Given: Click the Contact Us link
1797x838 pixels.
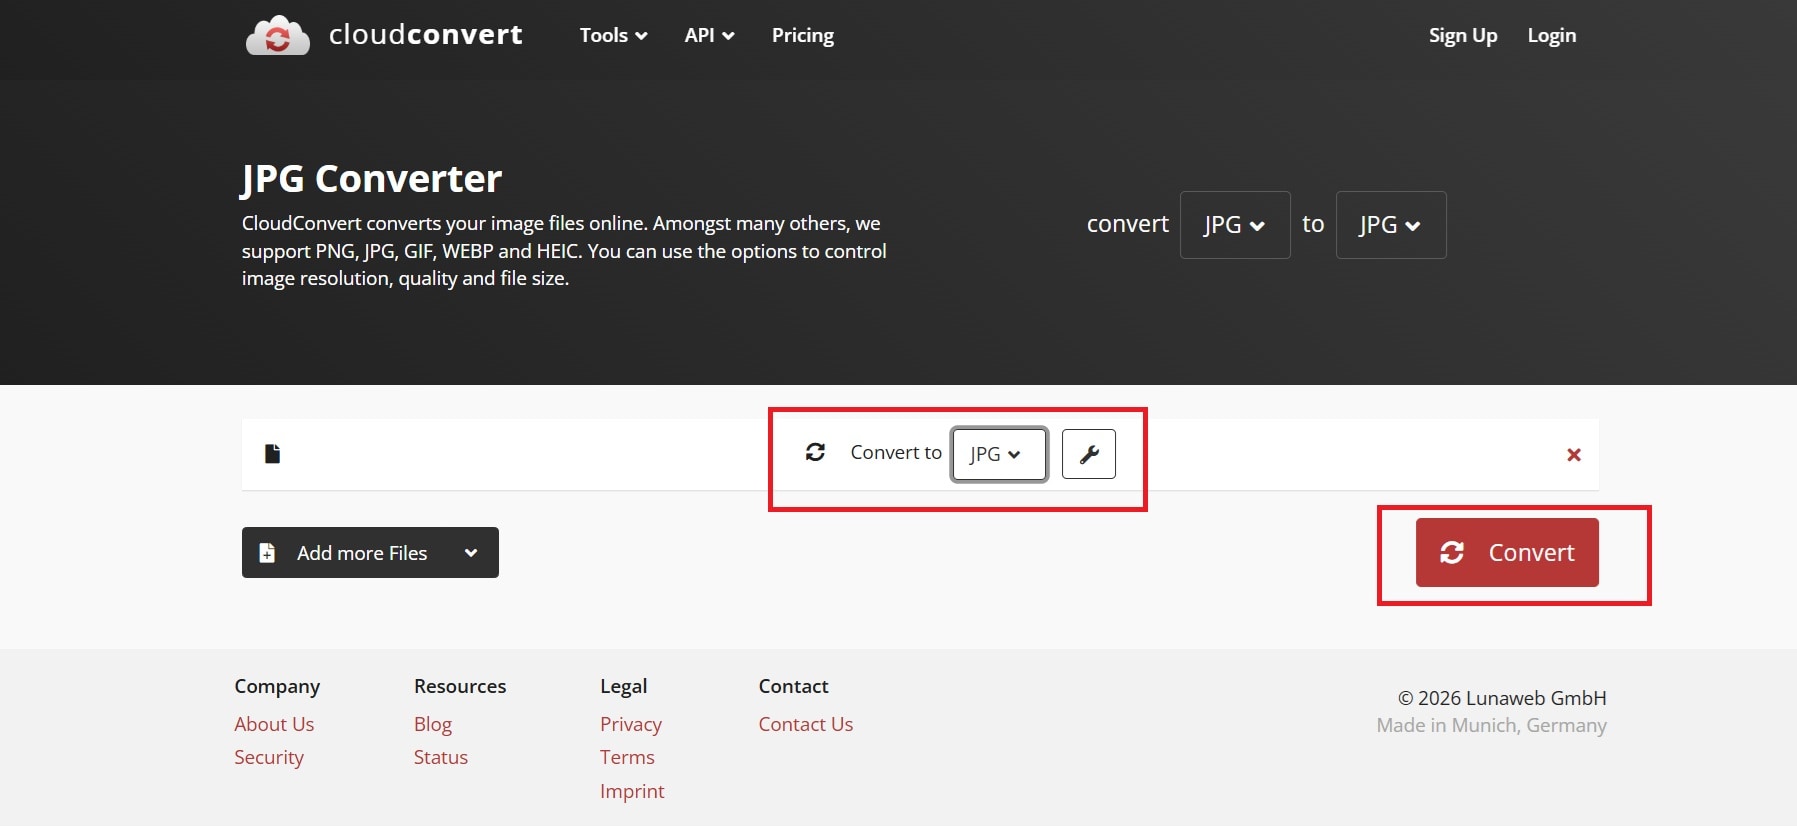Looking at the screenshot, I should [x=806, y=724].
